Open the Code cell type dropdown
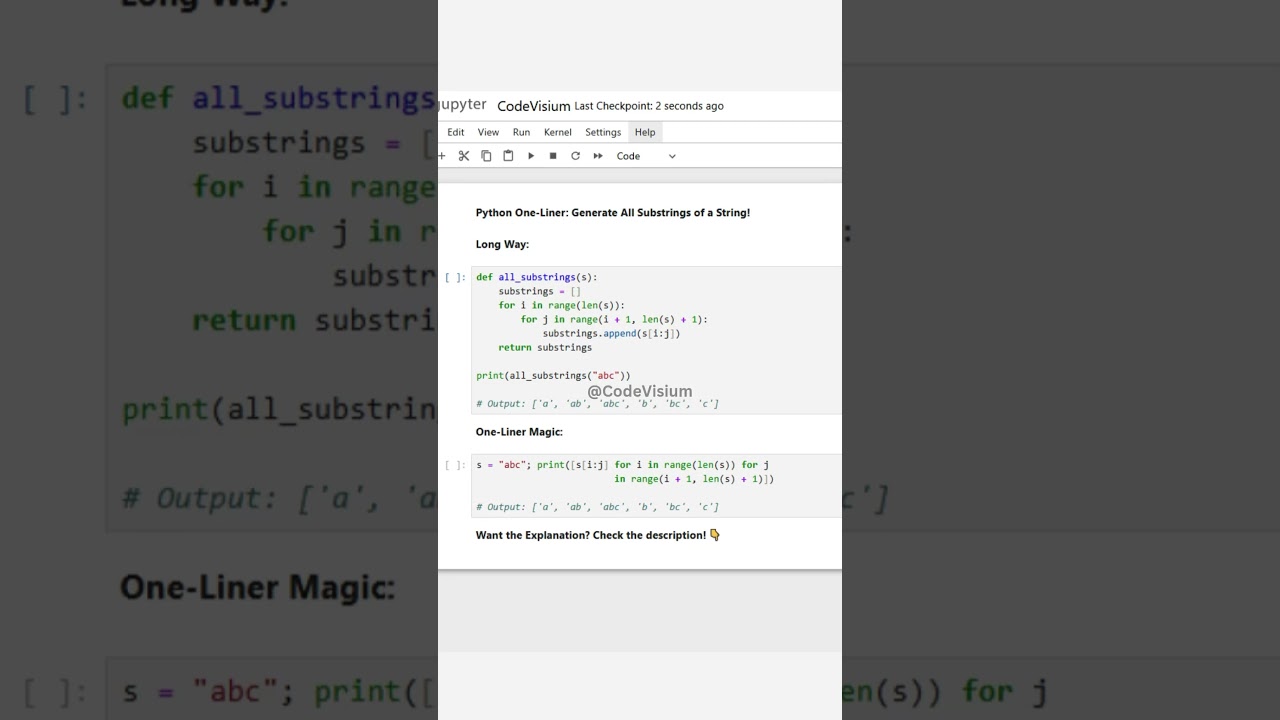This screenshot has height=720, width=1280. click(x=646, y=156)
